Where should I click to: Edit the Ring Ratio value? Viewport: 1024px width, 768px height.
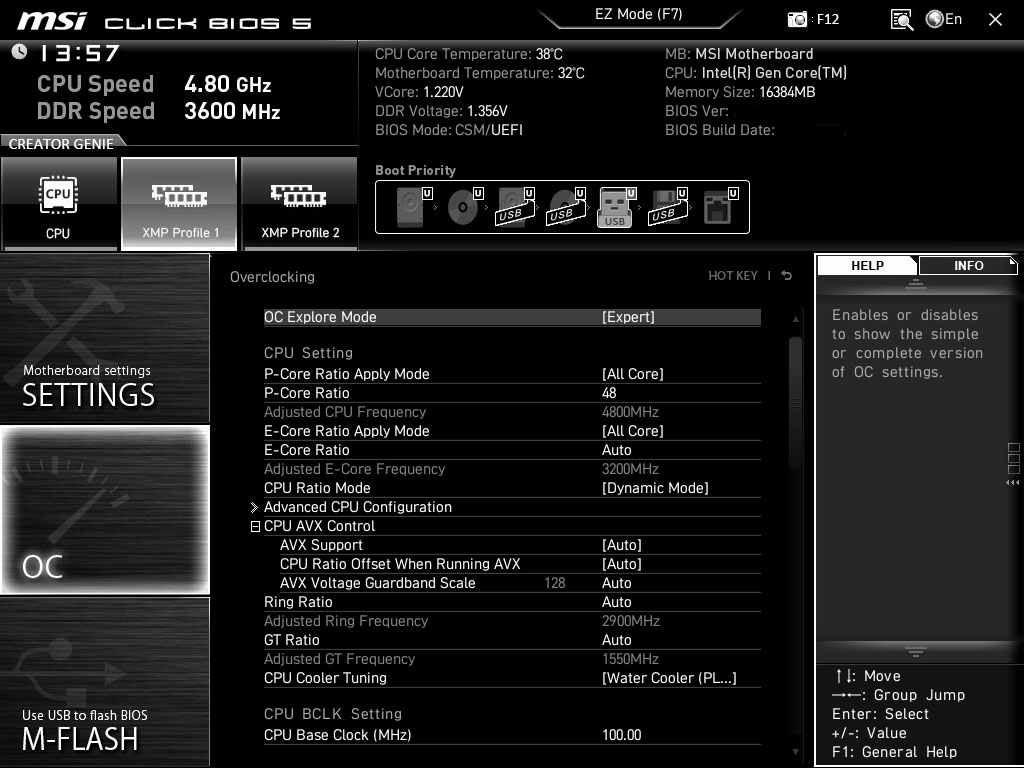(512, 602)
